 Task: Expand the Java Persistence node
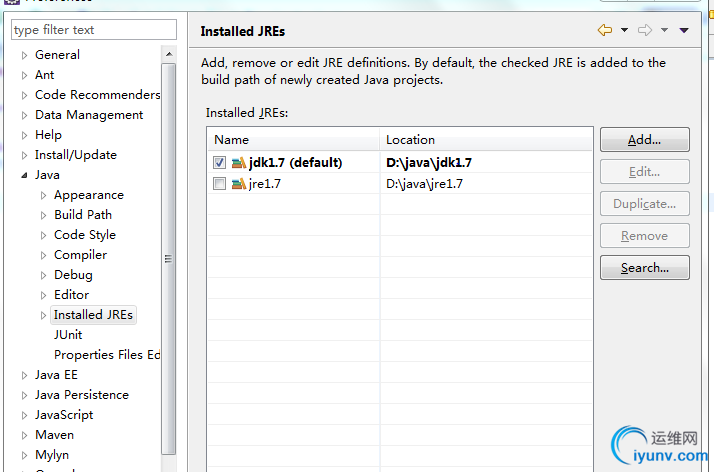(x=24, y=396)
